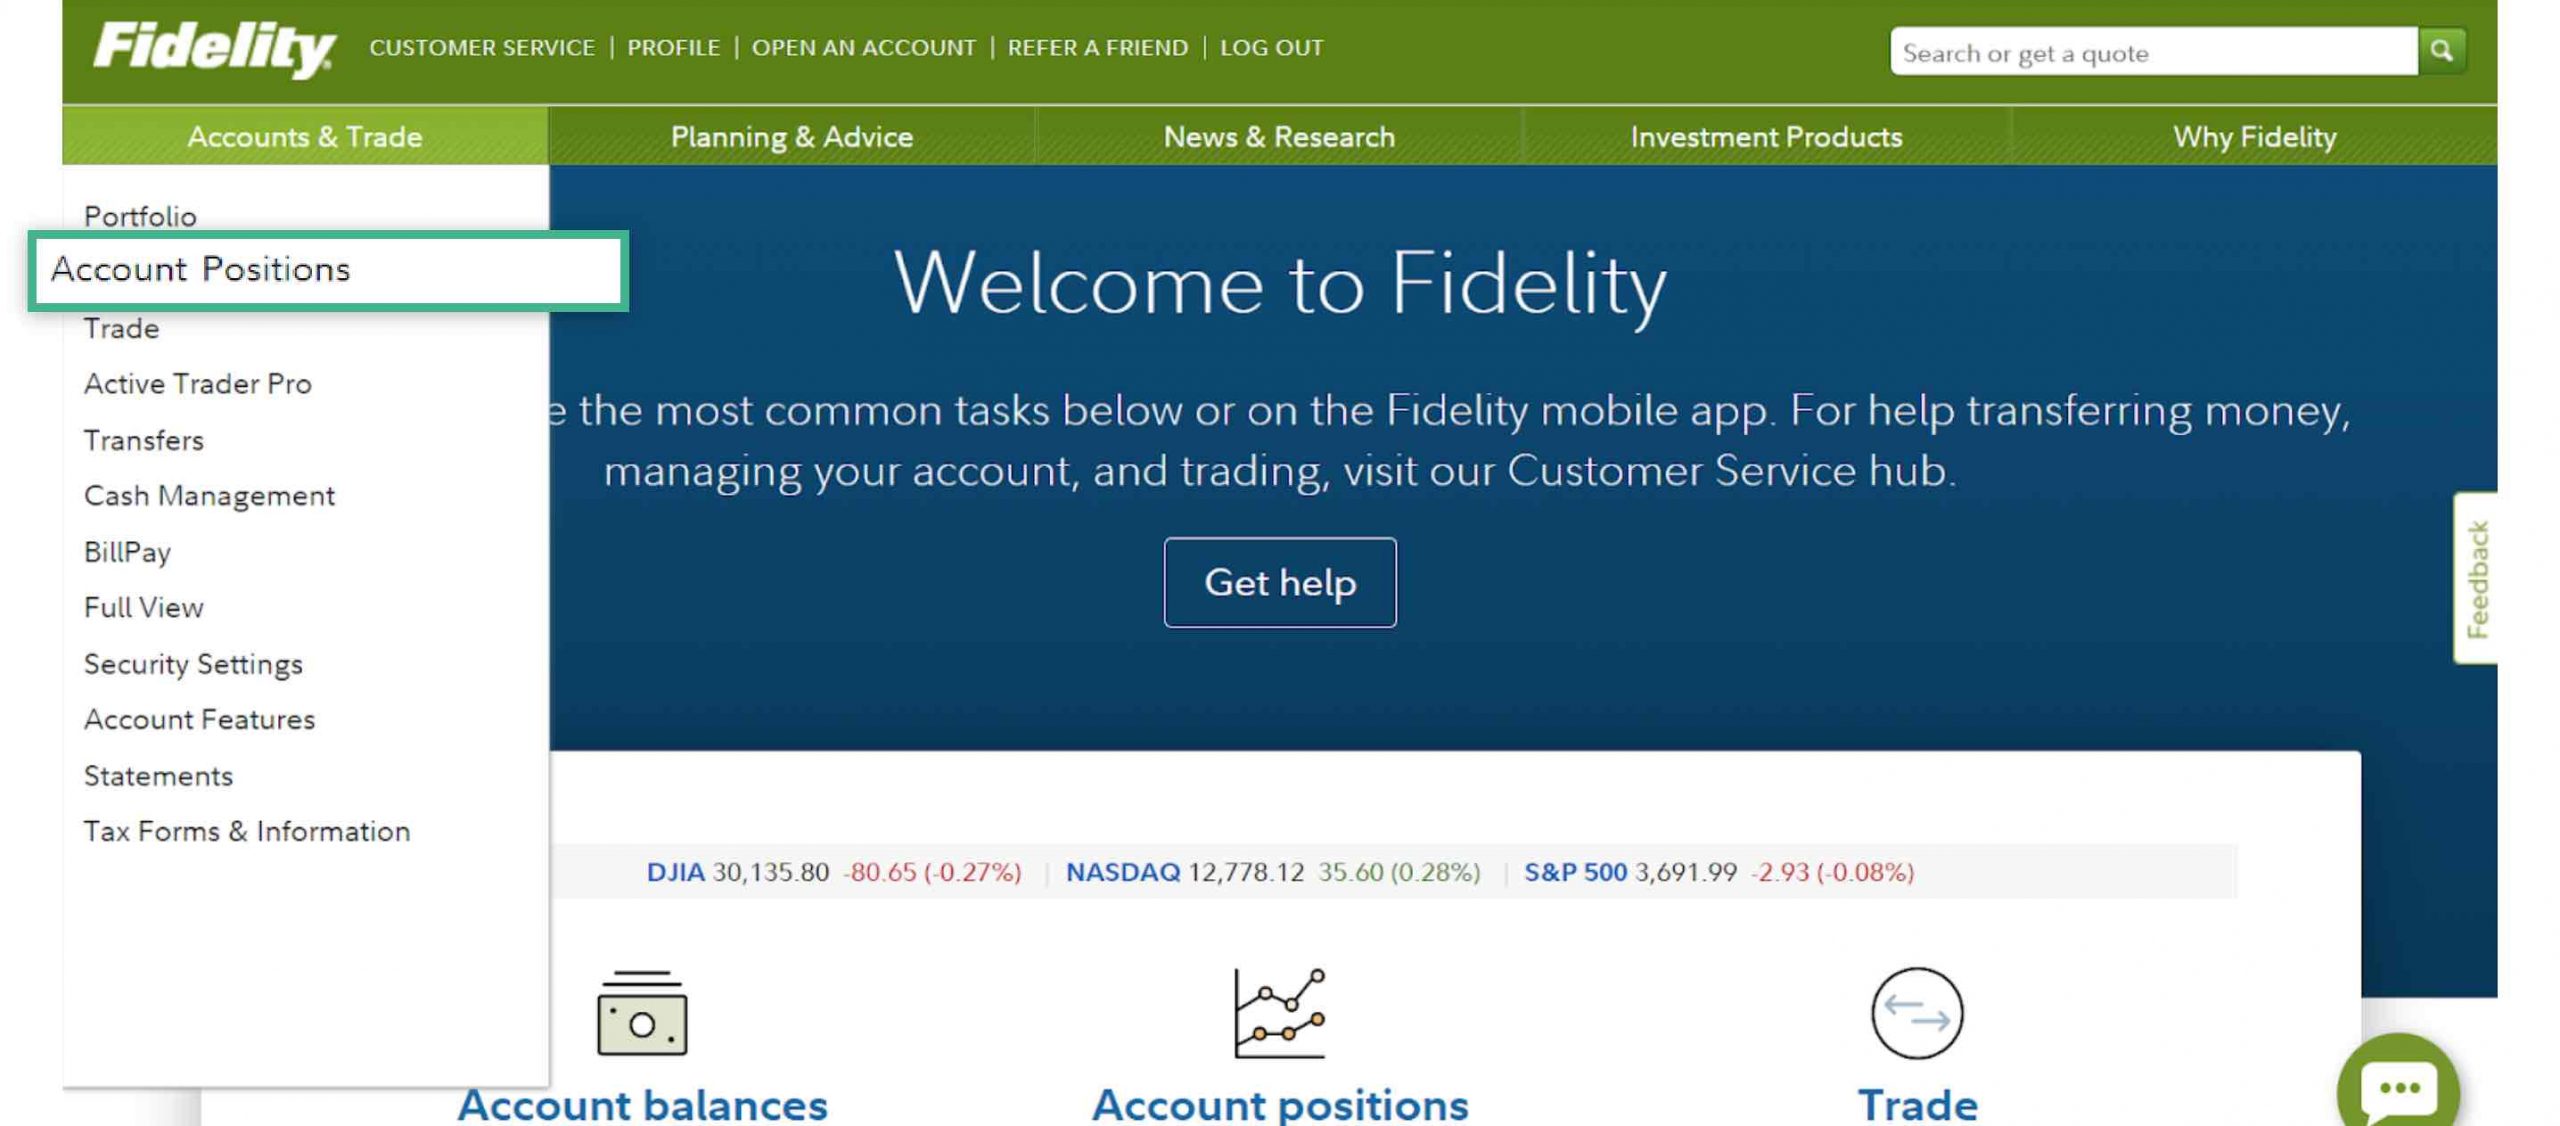Click the Get help button
The width and height of the screenshot is (2560, 1126).
pos(1278,583)
